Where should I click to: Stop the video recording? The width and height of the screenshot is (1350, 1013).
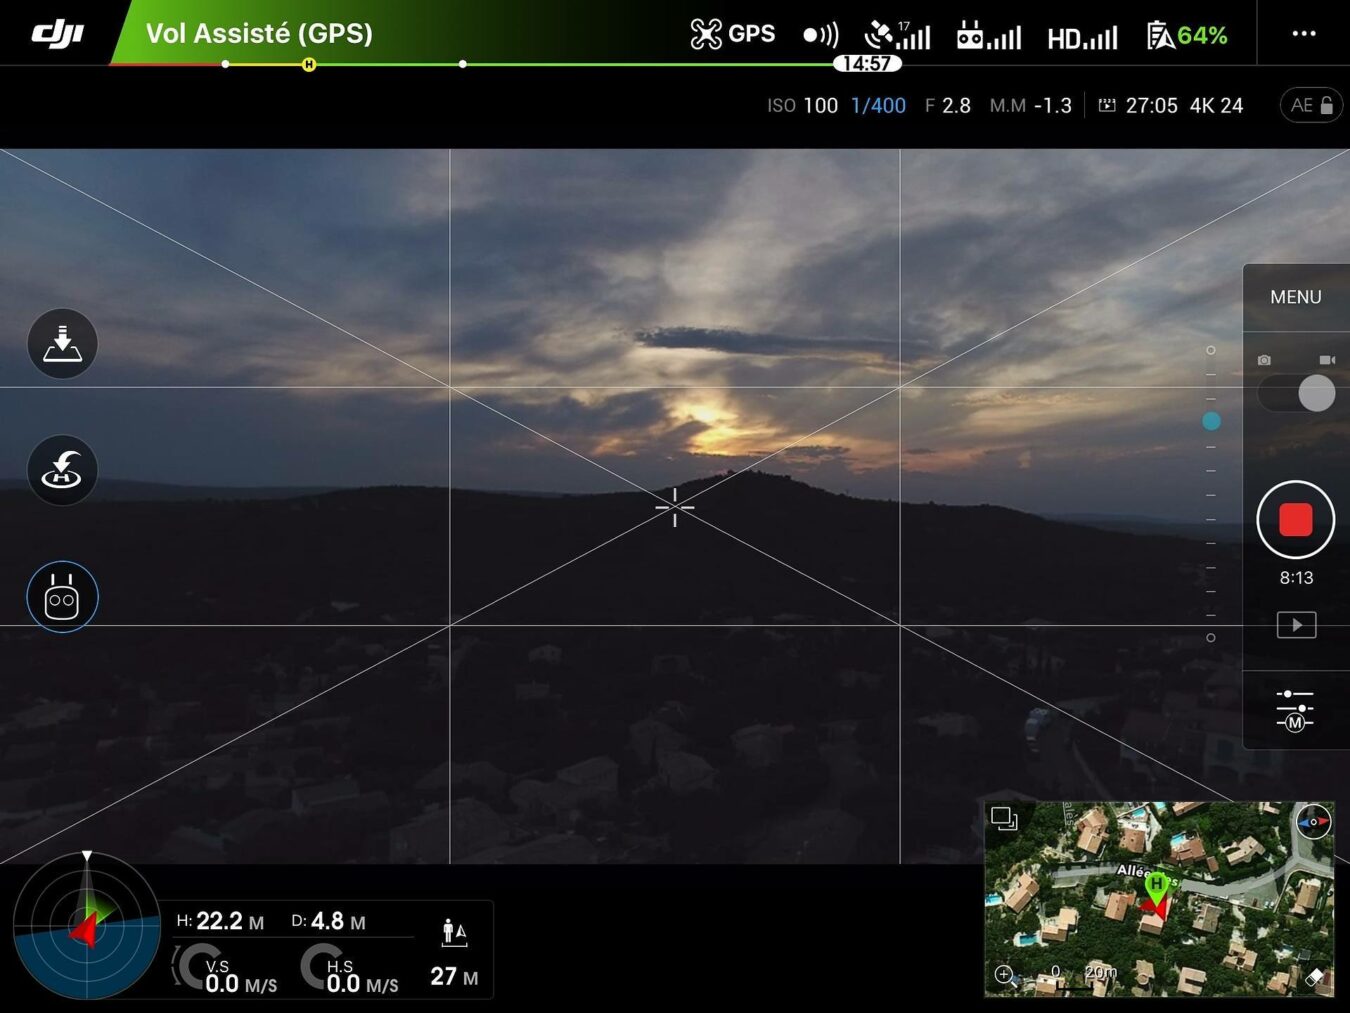coord(1295,520)
